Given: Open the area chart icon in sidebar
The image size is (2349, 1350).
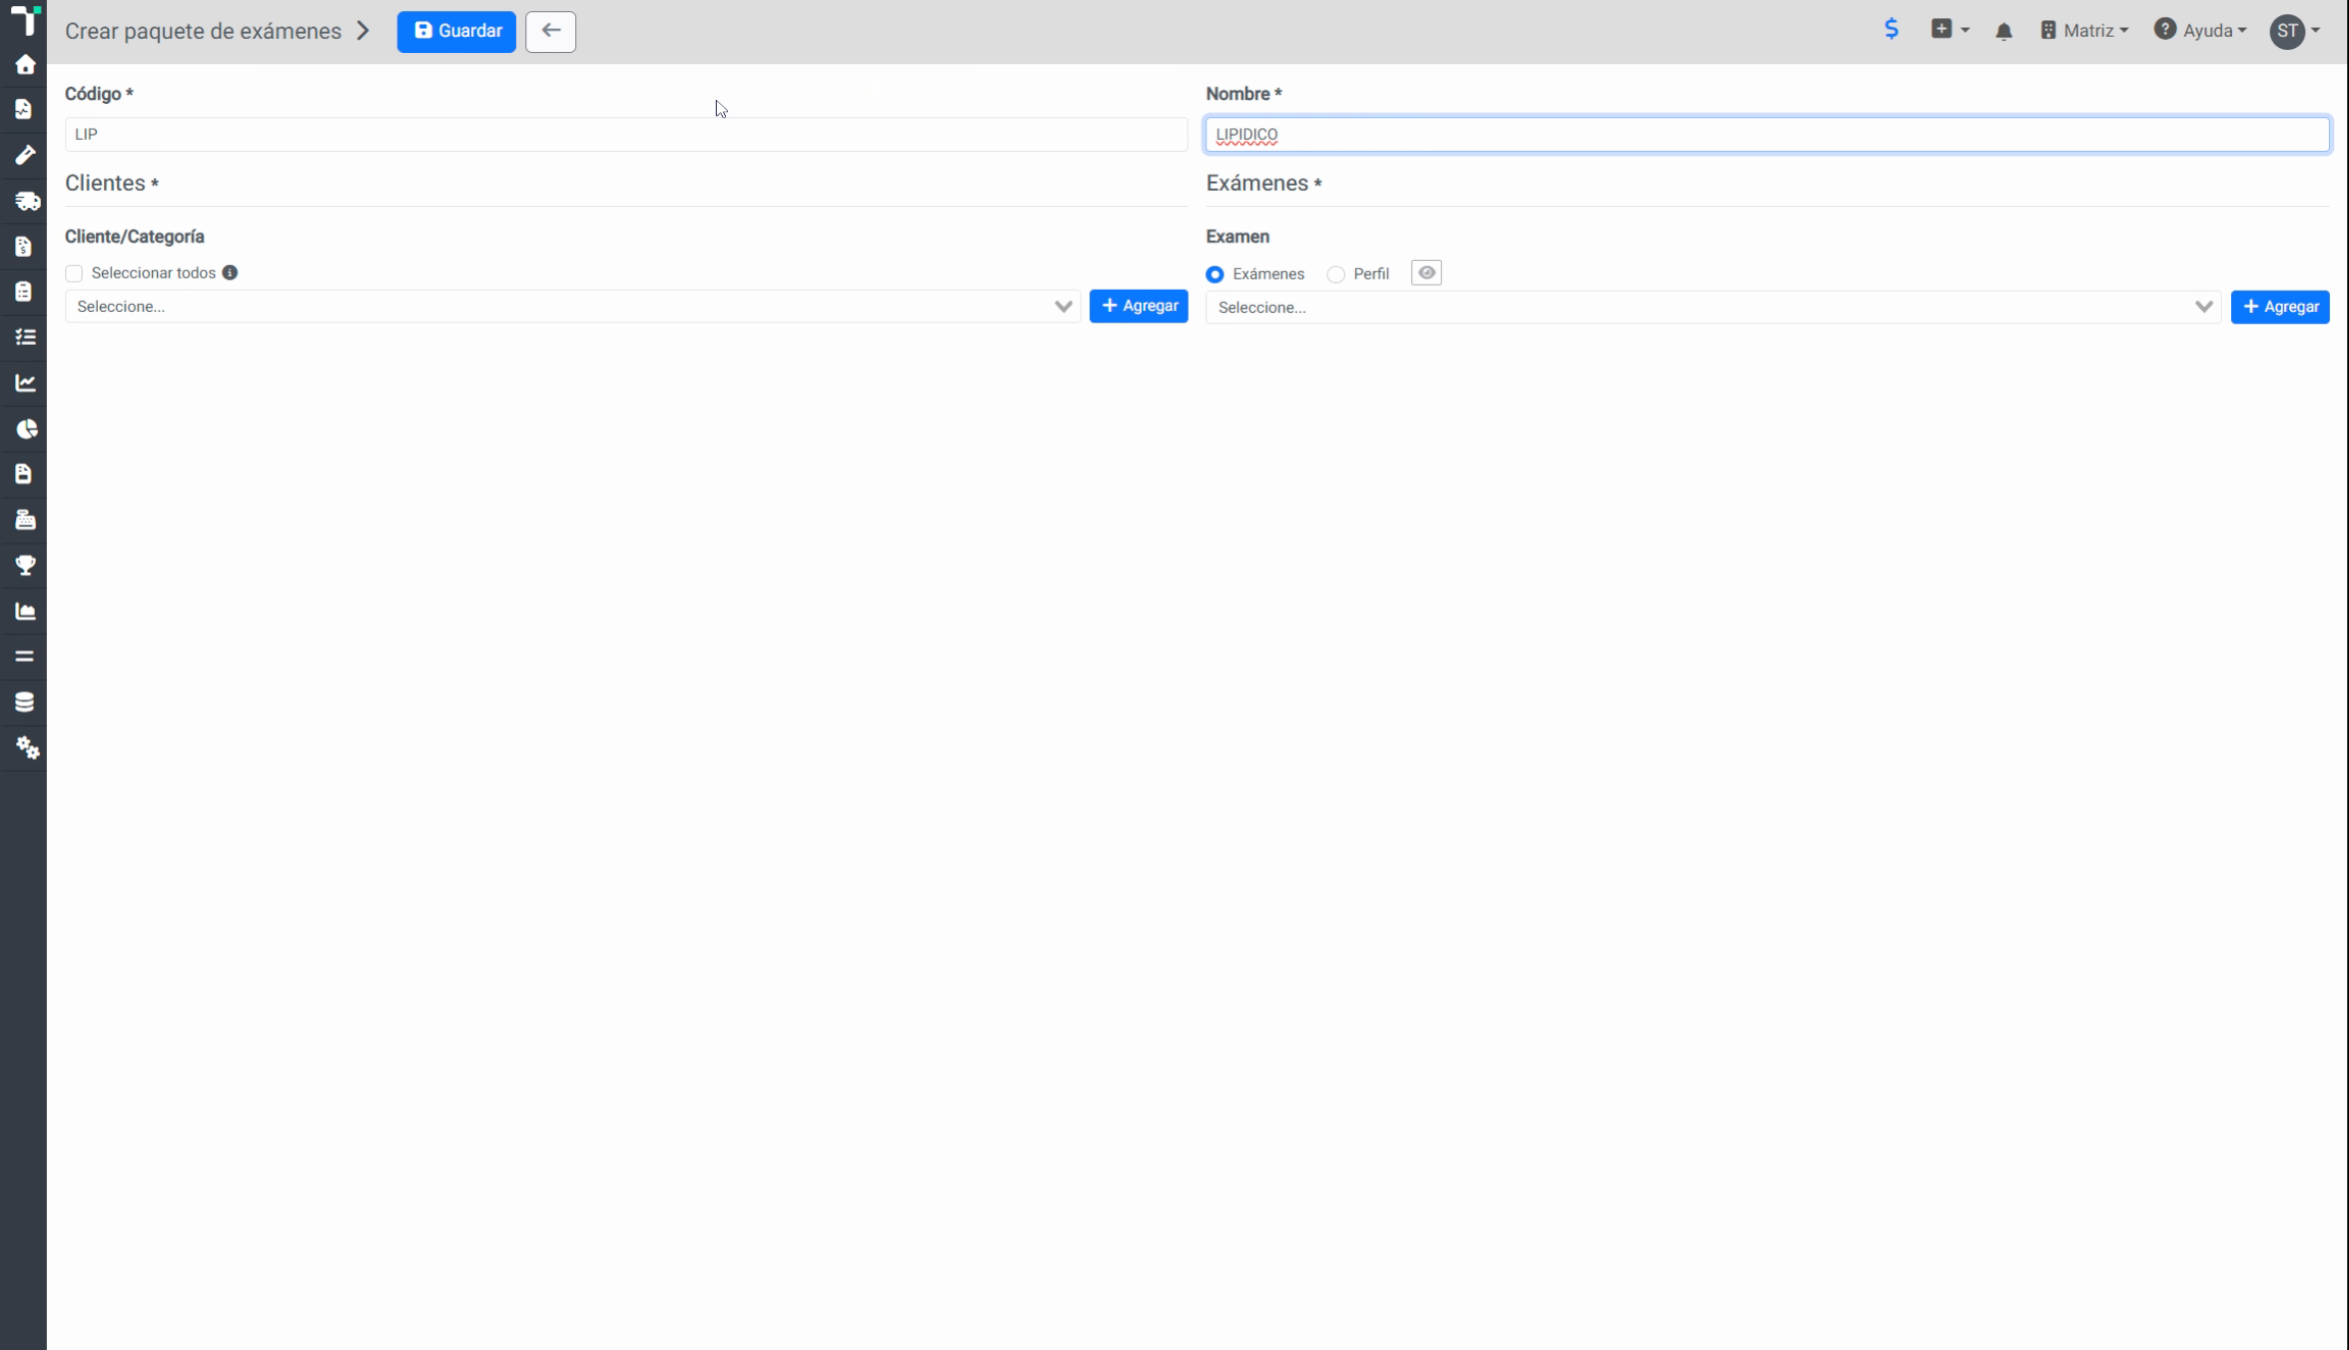Looking at the screenshot, I should 25,611.
